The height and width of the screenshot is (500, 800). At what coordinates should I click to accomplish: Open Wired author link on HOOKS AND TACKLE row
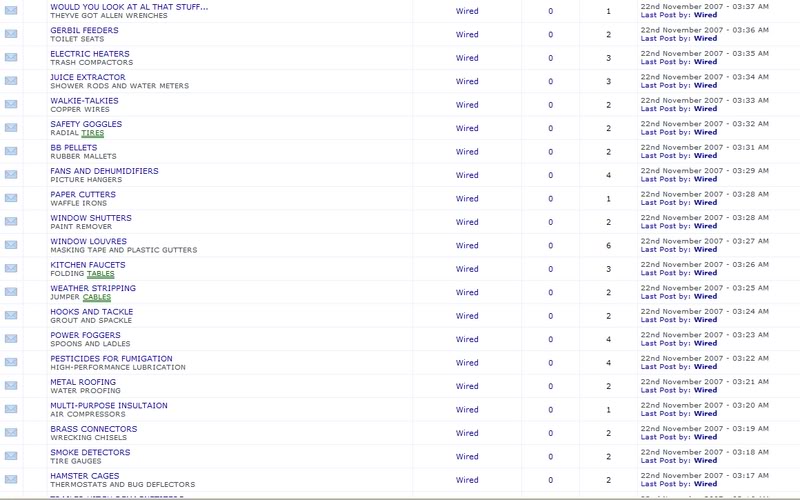[x=467, y=316]
